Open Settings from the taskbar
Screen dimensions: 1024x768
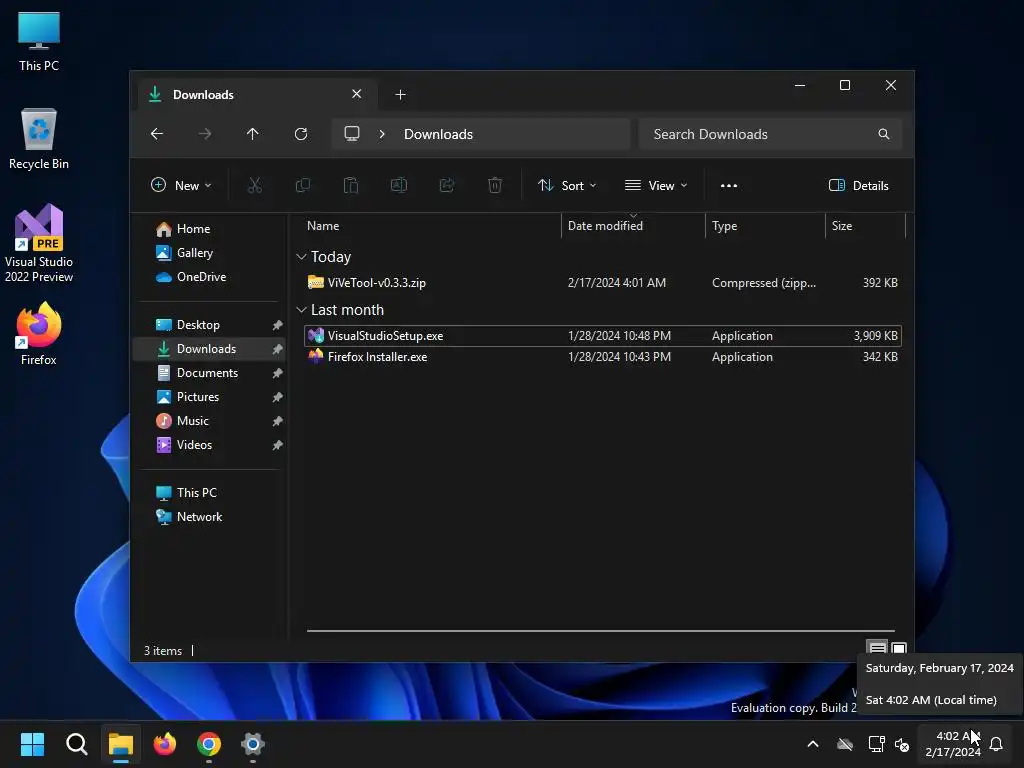pyautogui.click(x=253, y=744)
